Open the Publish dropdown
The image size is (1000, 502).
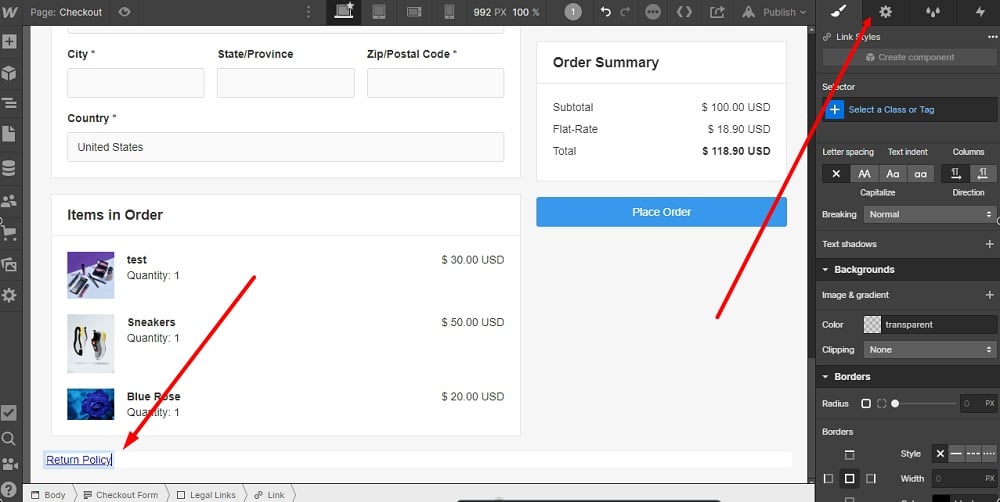(774, 12)
